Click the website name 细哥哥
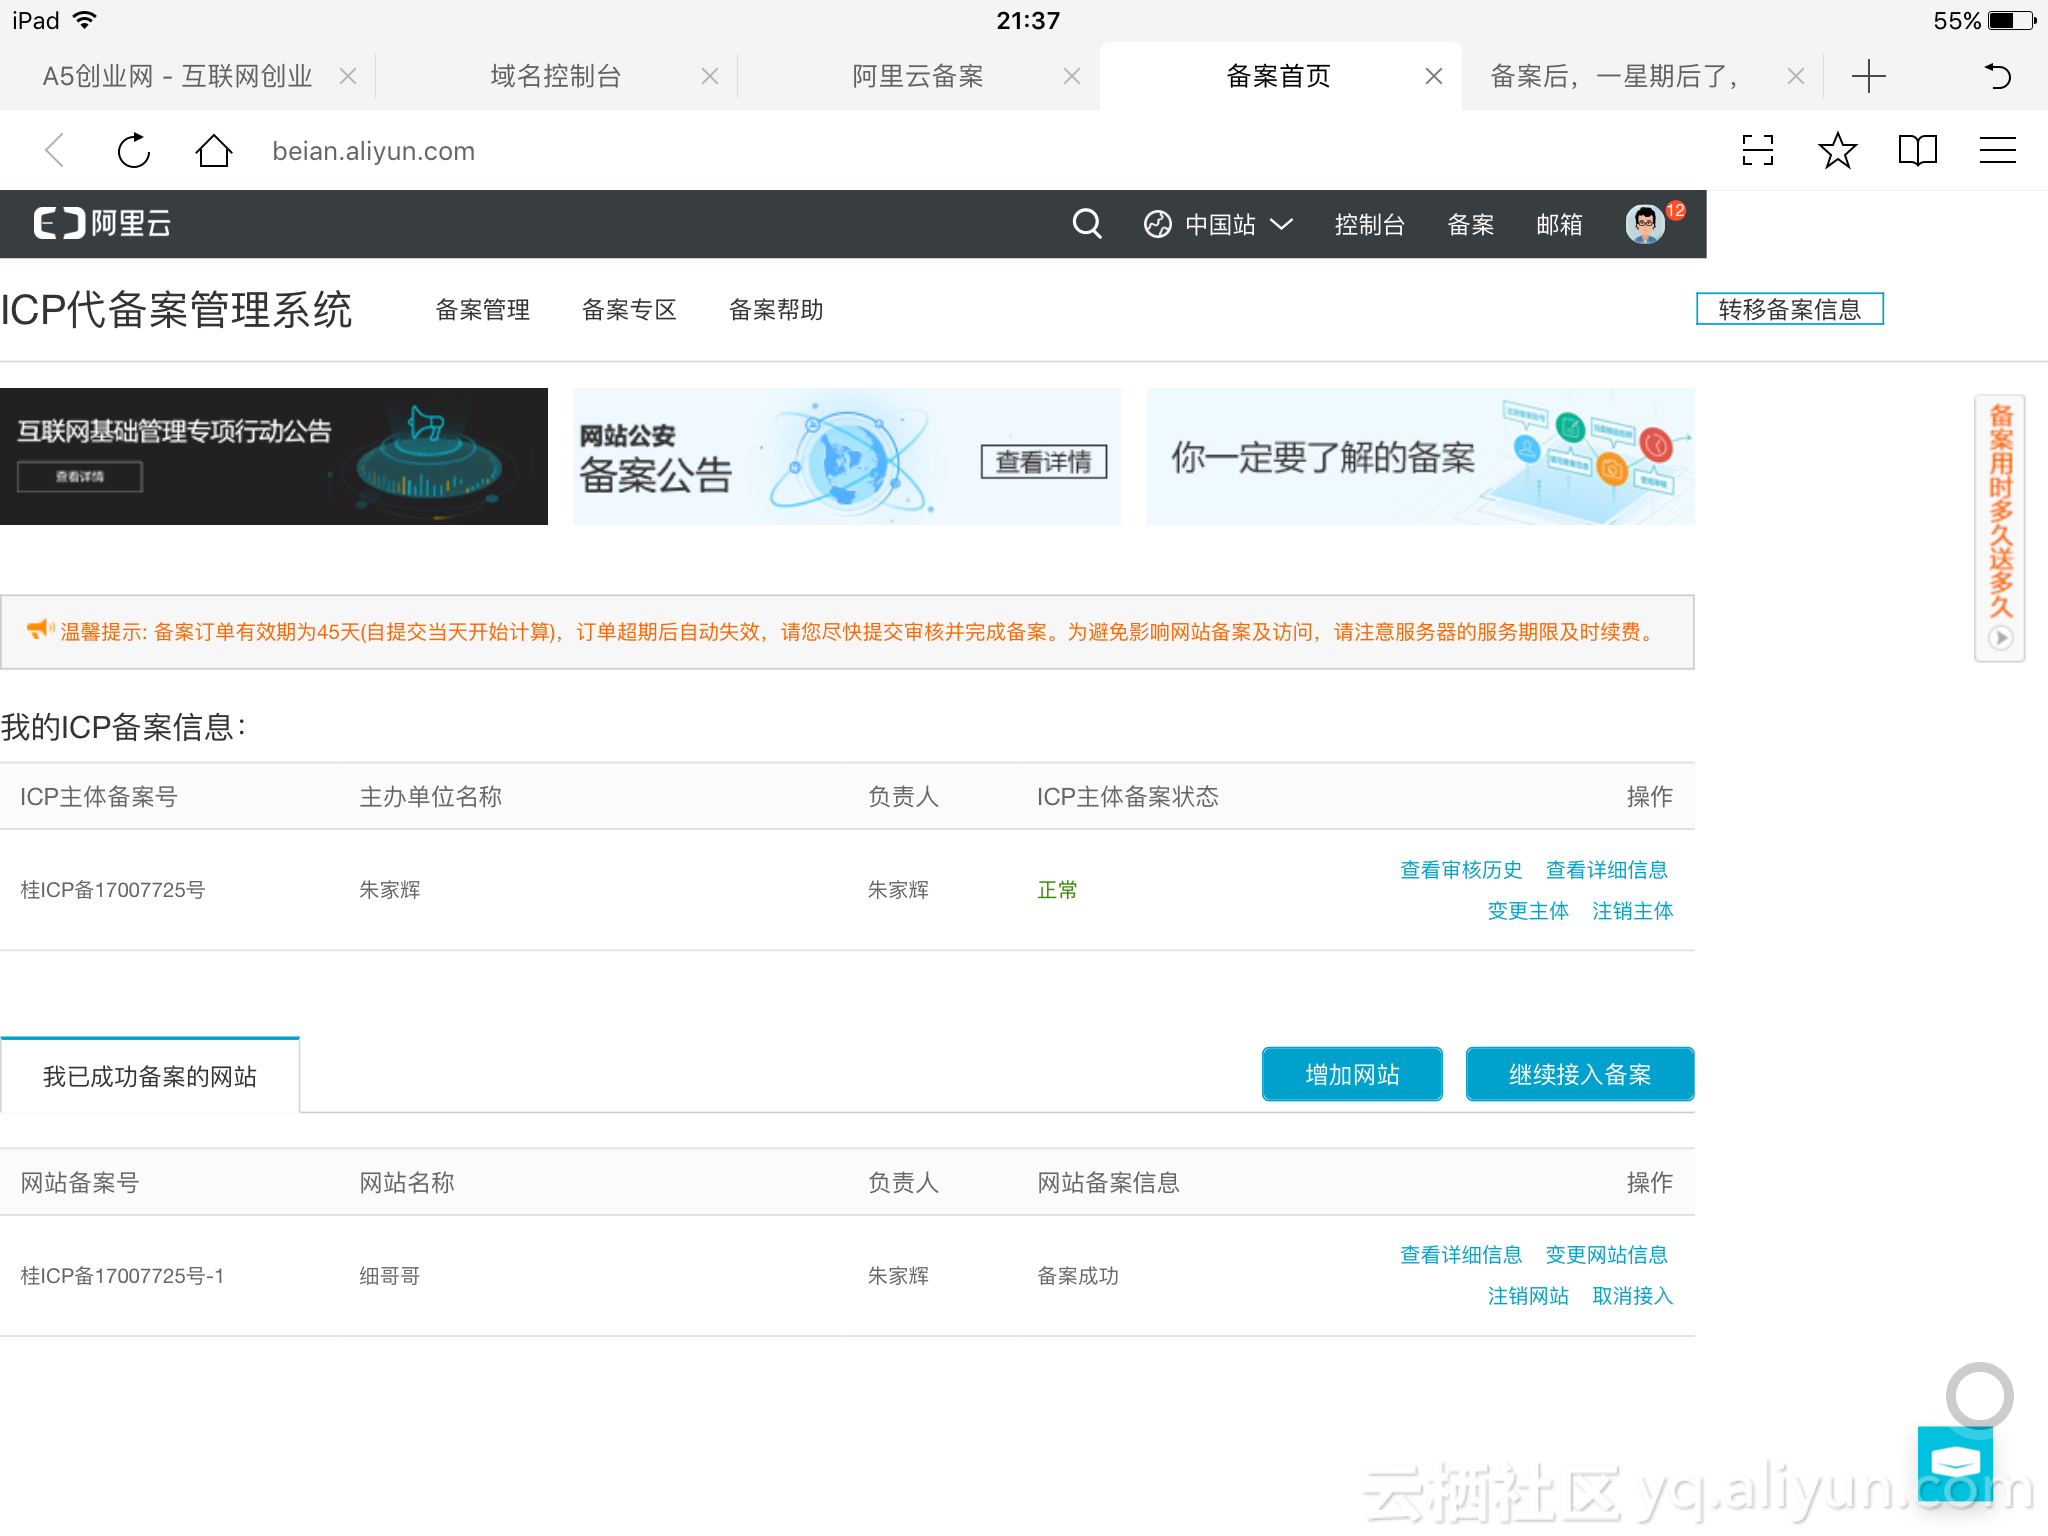 (x=389, y=1276)
